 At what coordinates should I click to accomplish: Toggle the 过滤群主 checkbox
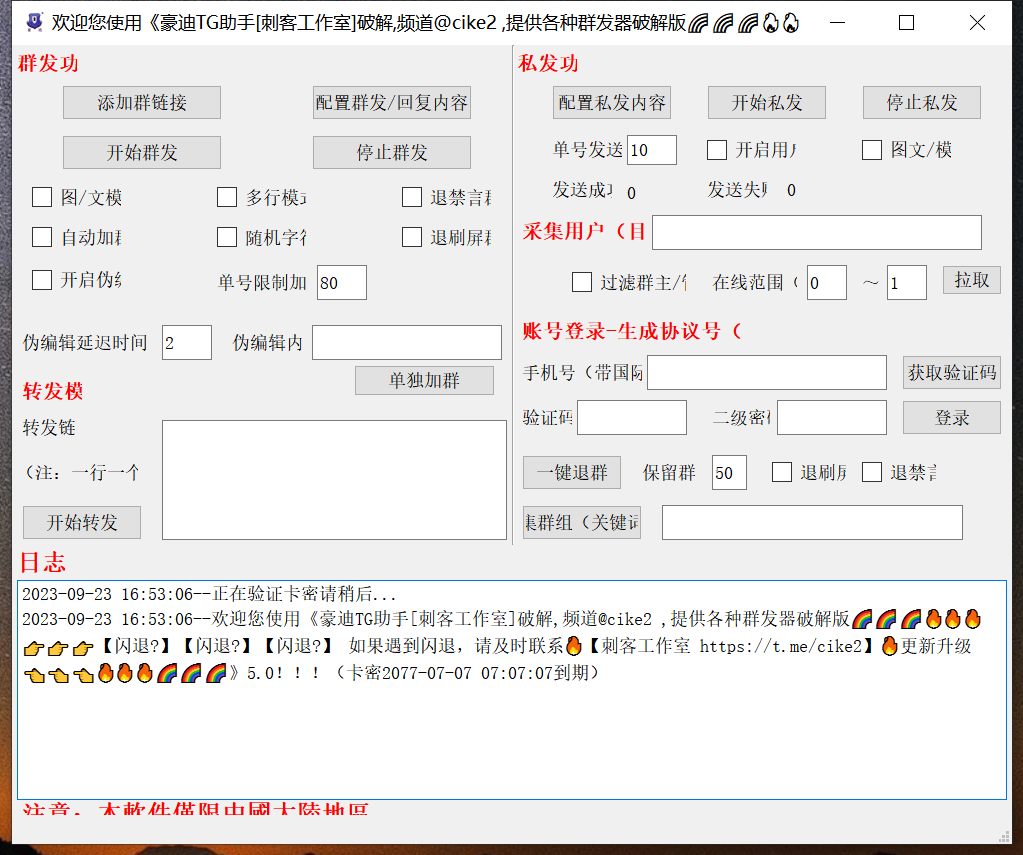[x=582, y=283]
